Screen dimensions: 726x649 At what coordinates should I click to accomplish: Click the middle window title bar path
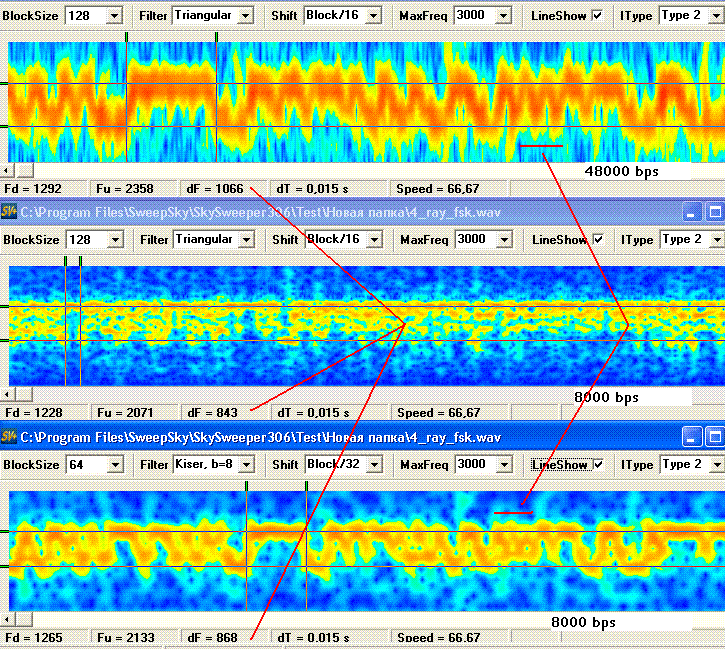pos(261,213)
